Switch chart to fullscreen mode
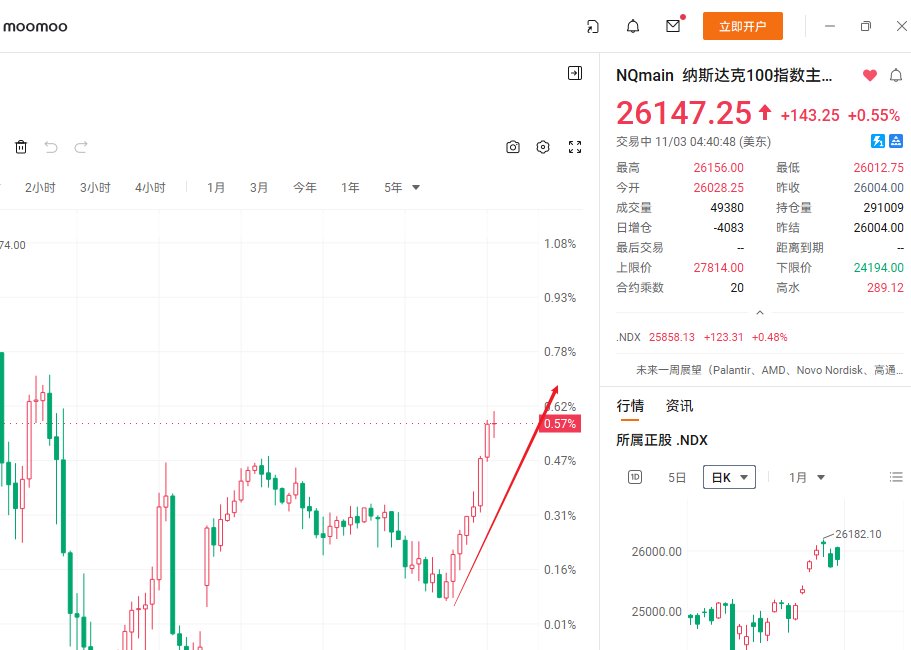 (575, 147)
